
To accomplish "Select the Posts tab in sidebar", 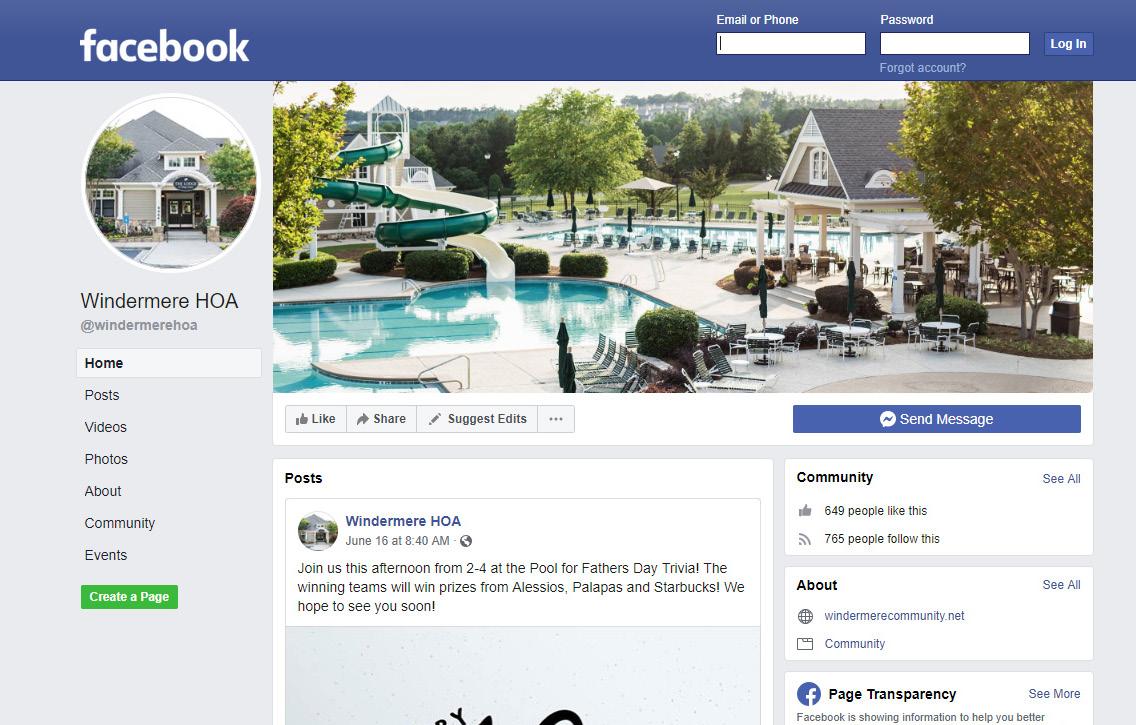I will 101,395.
